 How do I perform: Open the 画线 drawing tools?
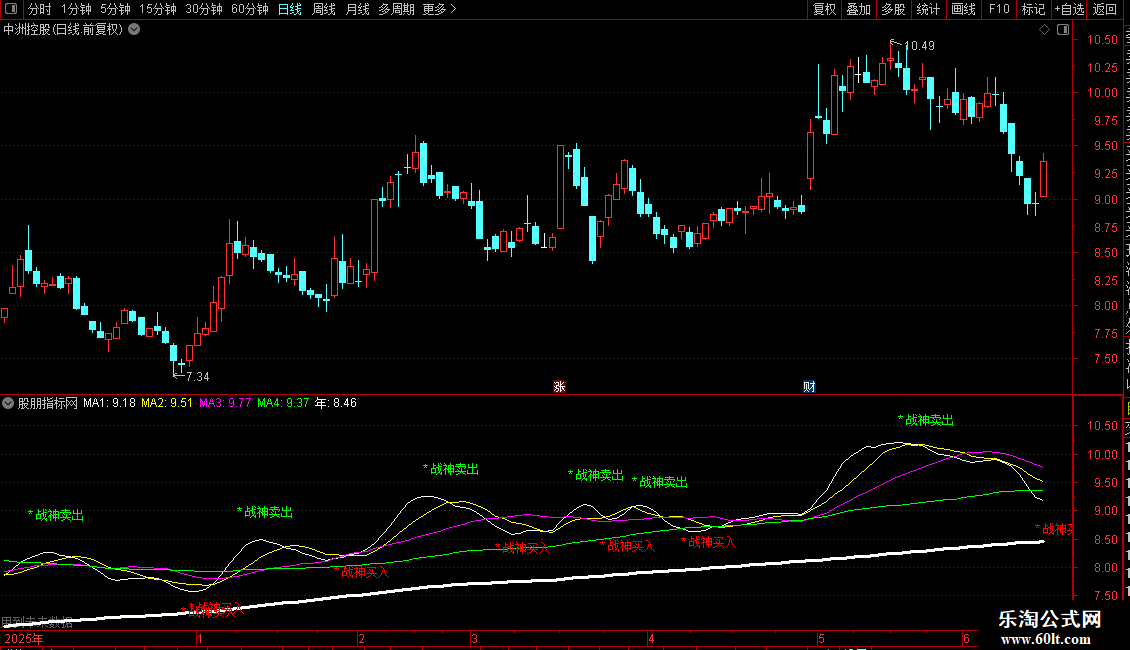[963, 9]
